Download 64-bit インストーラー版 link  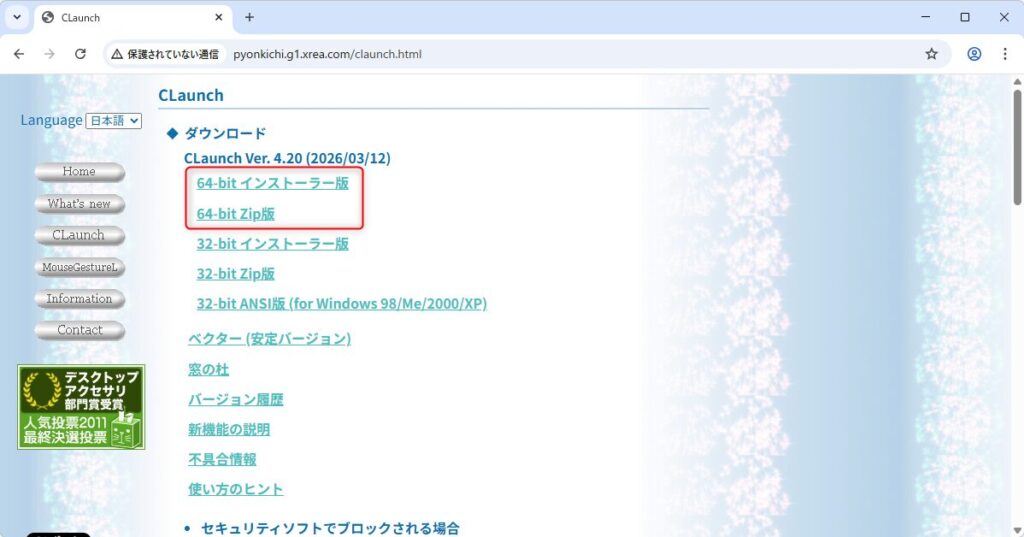point(272,184)
